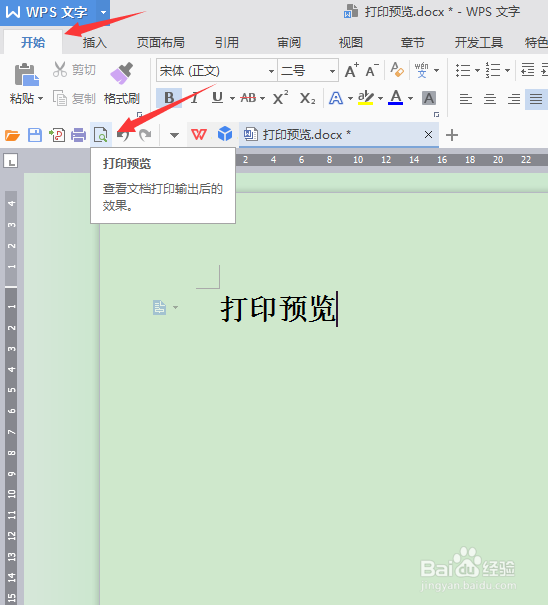This screenshot has height=605, width=548.
Task: Clear formatting with eraser A icon
Action: pyautogui.click(x=397, y=70)
